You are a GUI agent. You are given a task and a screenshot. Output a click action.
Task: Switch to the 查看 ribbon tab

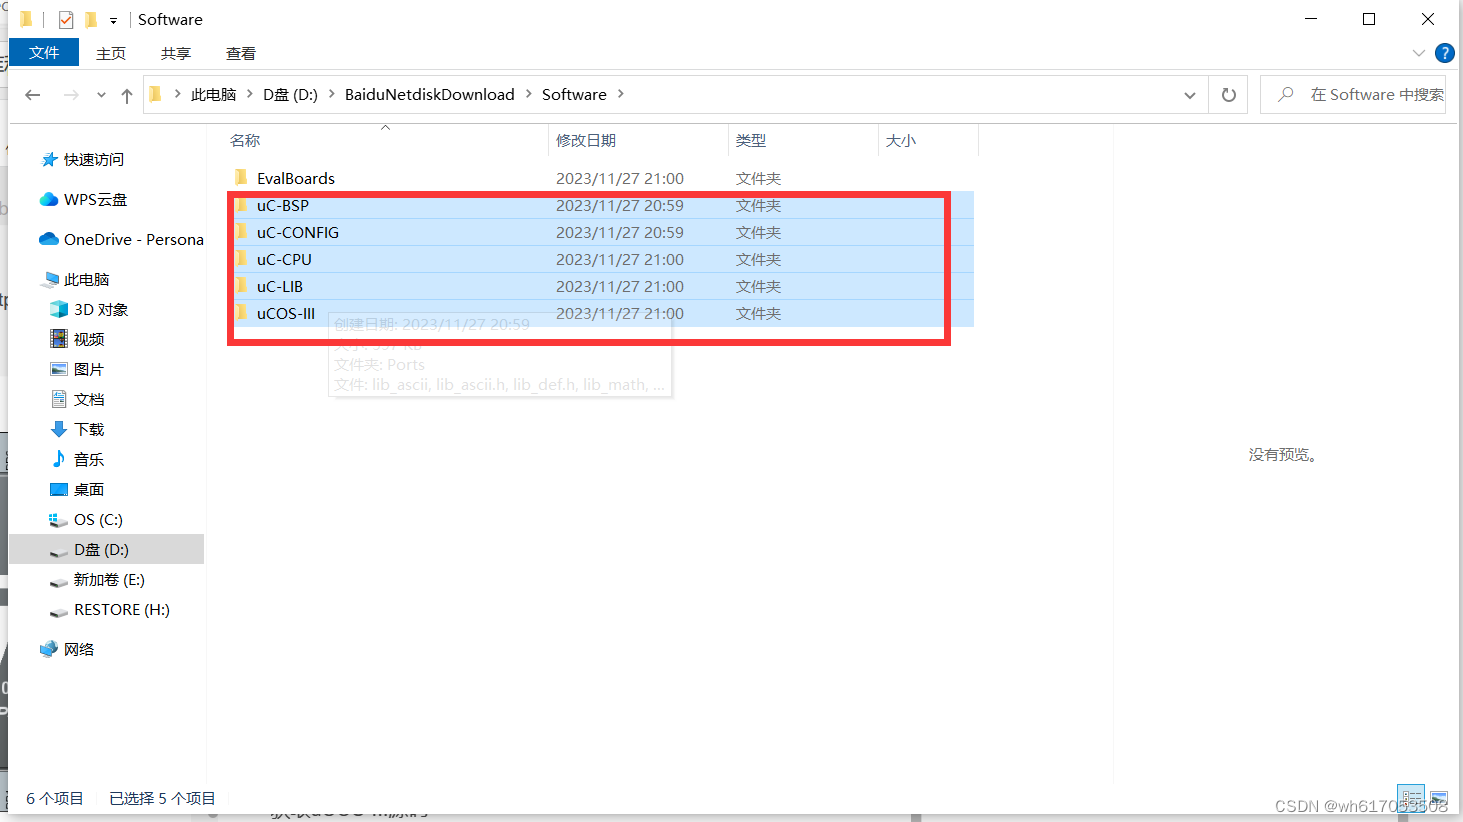[241, 53]
